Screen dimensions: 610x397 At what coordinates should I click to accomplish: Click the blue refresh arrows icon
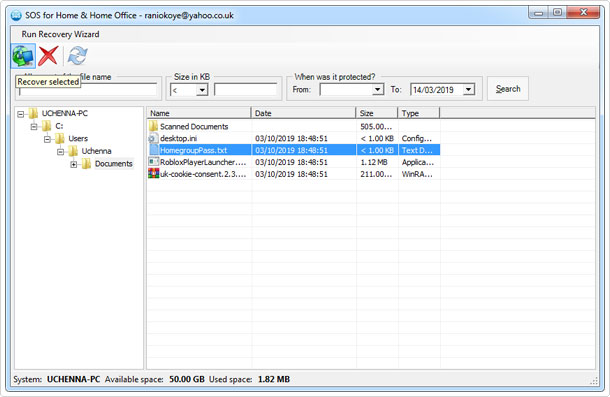(77, 56)
